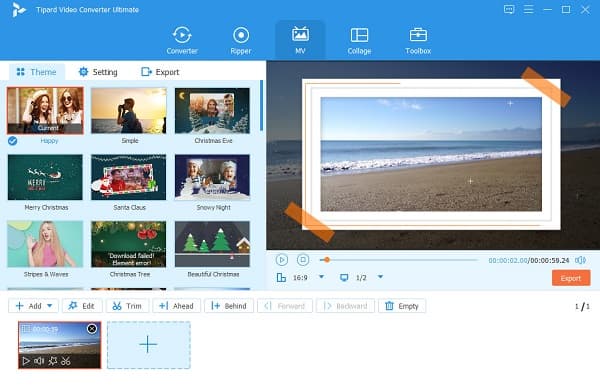Click the Backward button

[345, 306]
